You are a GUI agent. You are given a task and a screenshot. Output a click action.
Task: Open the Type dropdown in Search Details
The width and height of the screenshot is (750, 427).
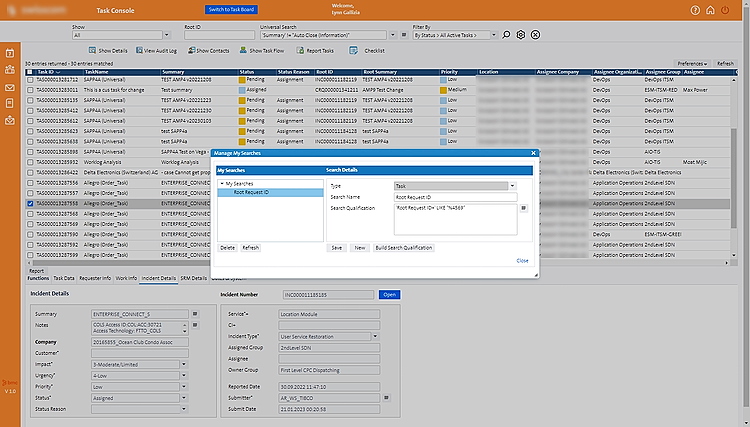(x=512, y=186)
